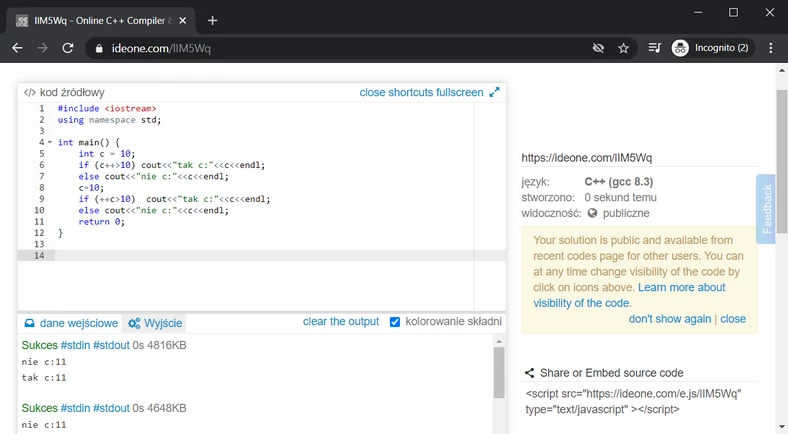Click the close shortcuts link
The image size is (788, 434).
(397, 93)
